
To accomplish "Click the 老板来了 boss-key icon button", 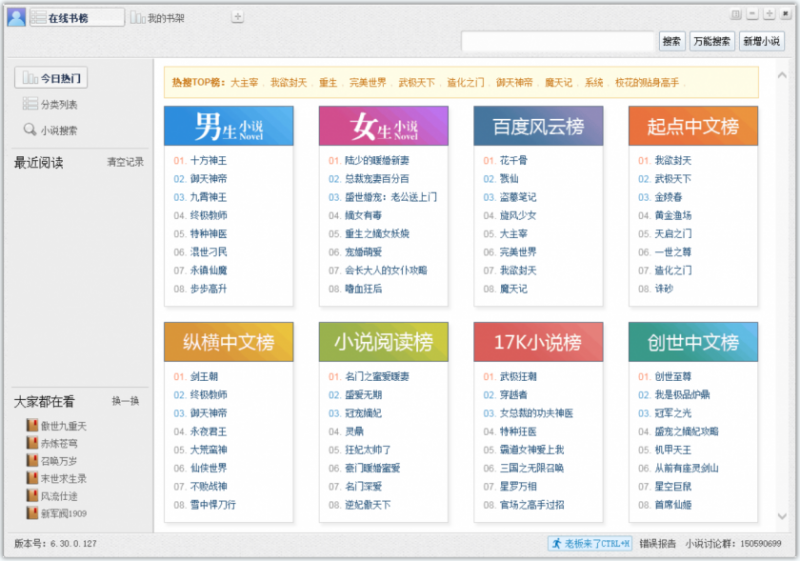I will point(590,543).
